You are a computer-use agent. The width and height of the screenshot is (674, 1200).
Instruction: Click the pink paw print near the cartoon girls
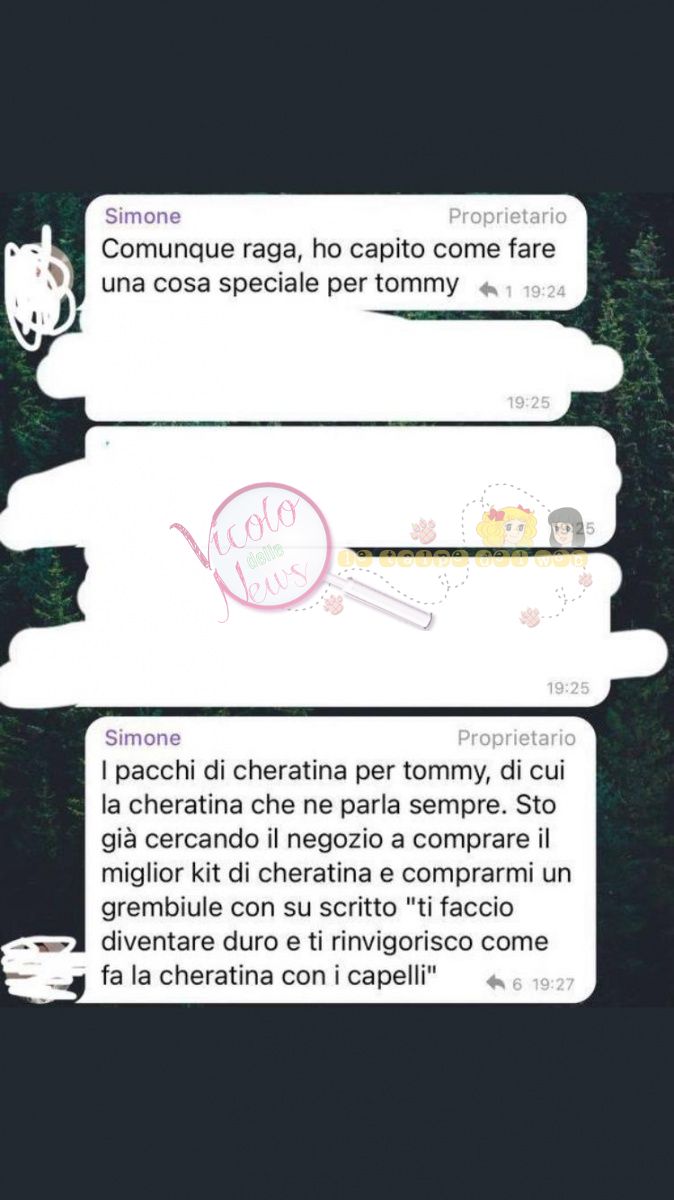pyautogui.click(x=423, y=529)
